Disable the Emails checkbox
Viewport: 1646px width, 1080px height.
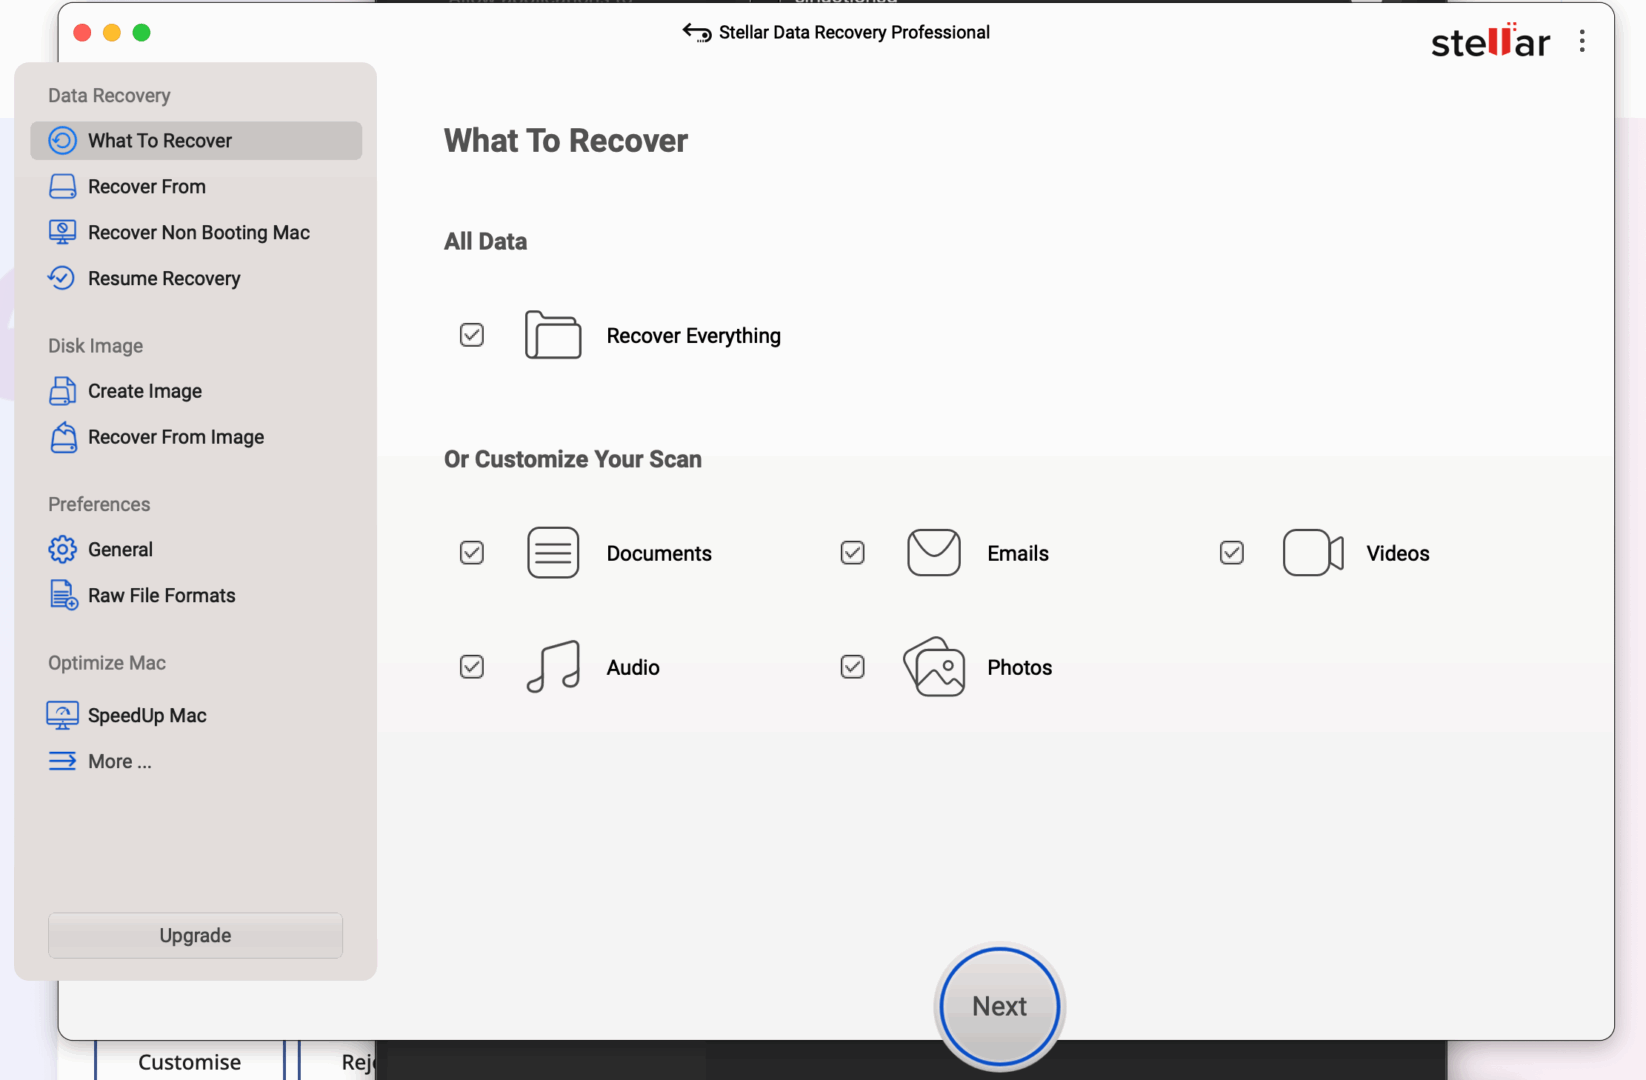pyautogui.click(x=852, y=553)
